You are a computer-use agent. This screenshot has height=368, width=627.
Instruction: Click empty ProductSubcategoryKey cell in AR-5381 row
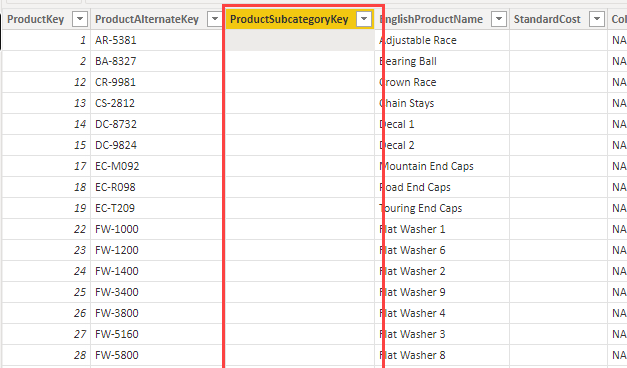pyautogui.click(x=300, y=40)
